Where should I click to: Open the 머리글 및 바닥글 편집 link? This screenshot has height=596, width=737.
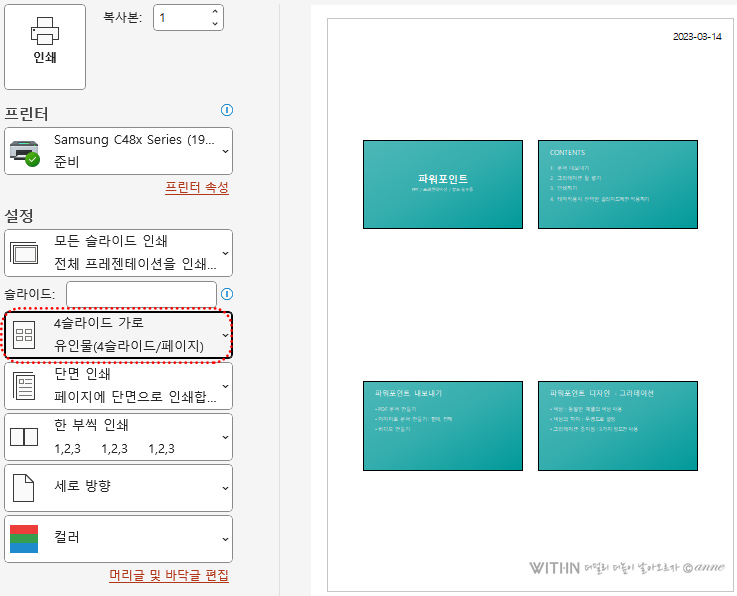[169, 575]
